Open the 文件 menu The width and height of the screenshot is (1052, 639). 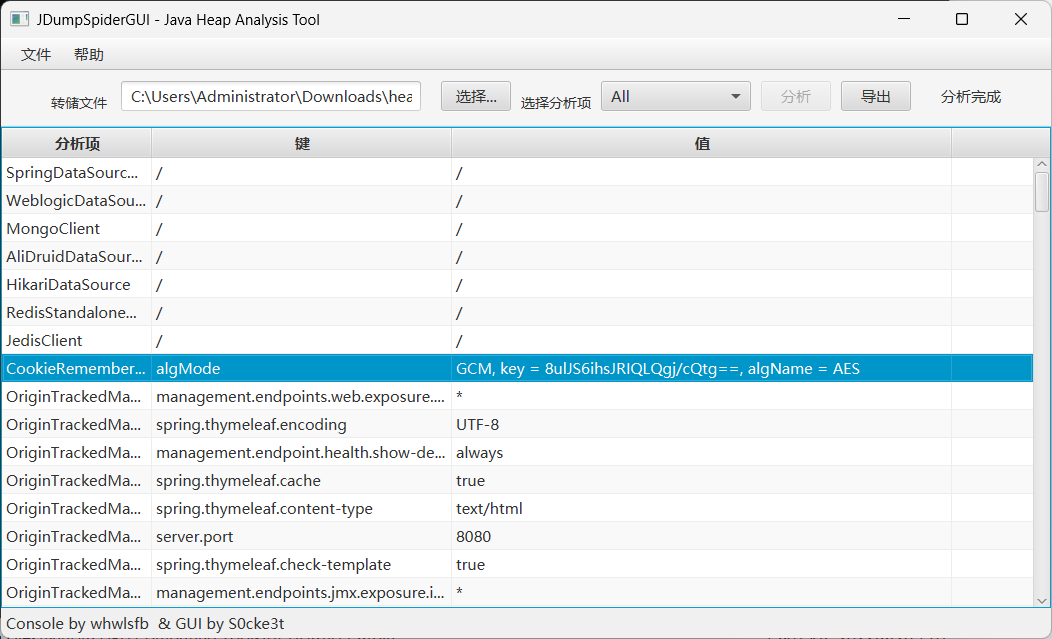click(36, 55)
